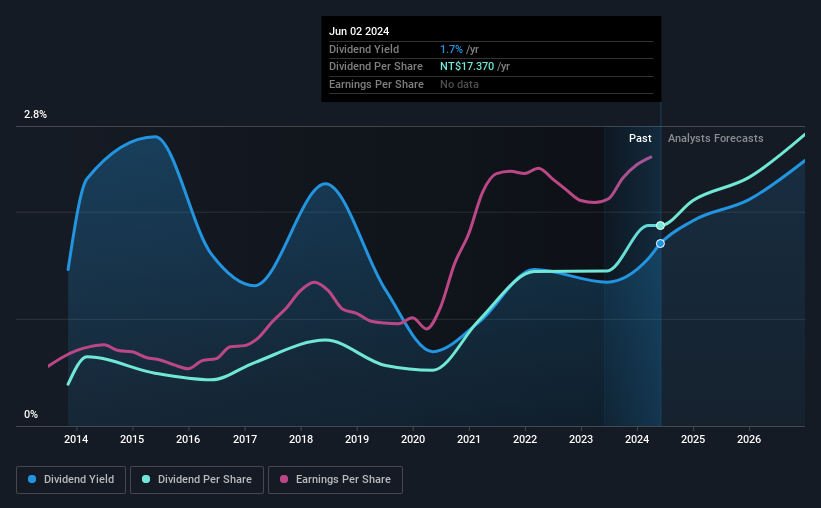Toggle the Dividend Yield legend series
821x508 pixels.
click(71, 480)
